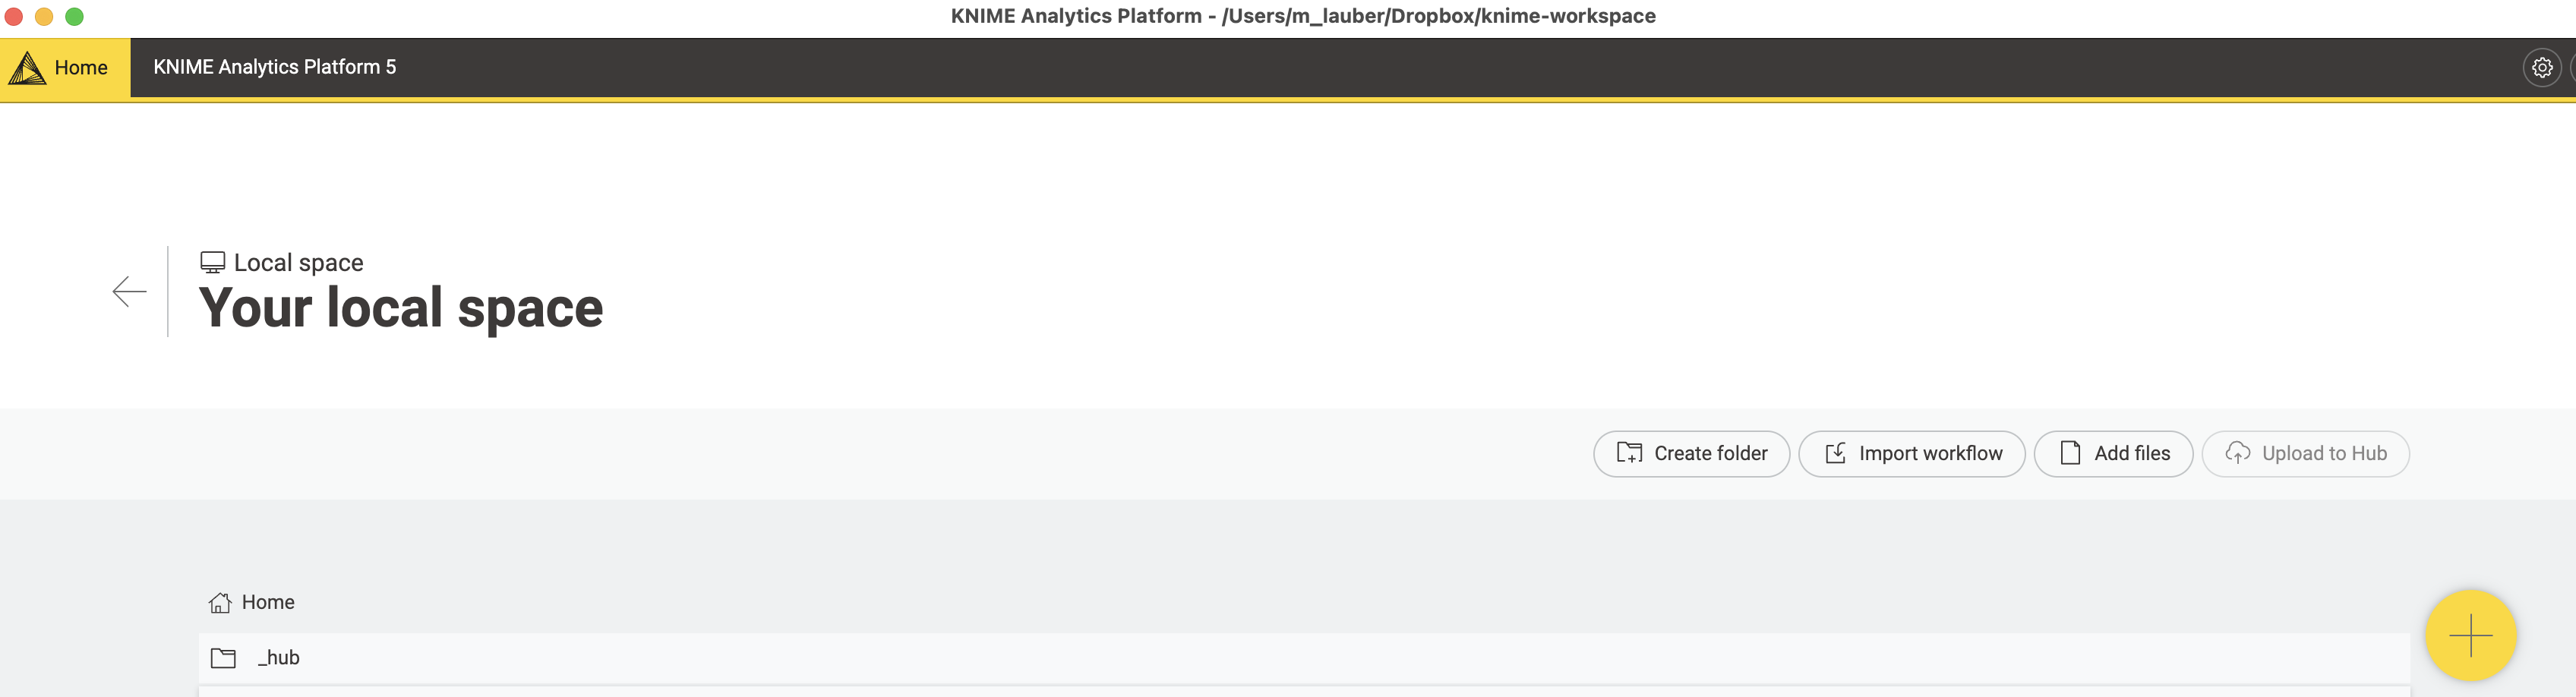The image size is (2576, 697).
Task: Click the Home breadcrumb
Action: coord(252,602)
